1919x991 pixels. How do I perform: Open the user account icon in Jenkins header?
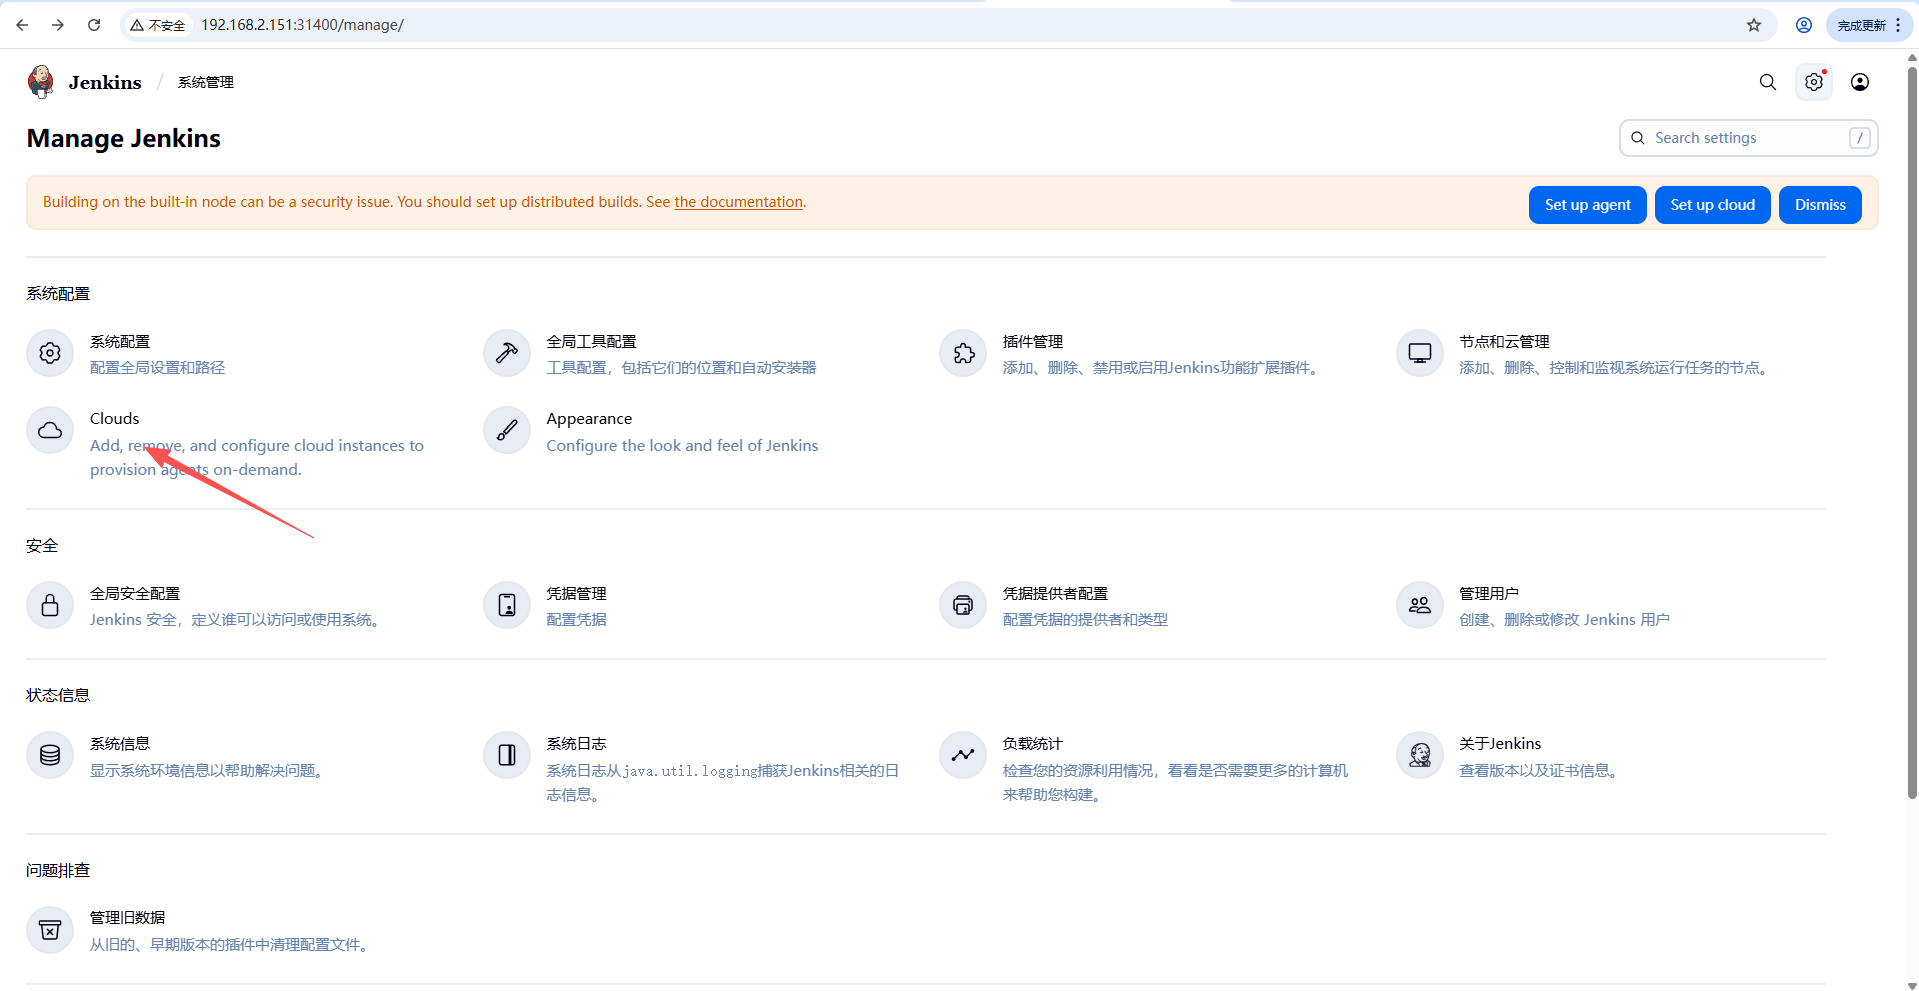tap(1859, 82)
